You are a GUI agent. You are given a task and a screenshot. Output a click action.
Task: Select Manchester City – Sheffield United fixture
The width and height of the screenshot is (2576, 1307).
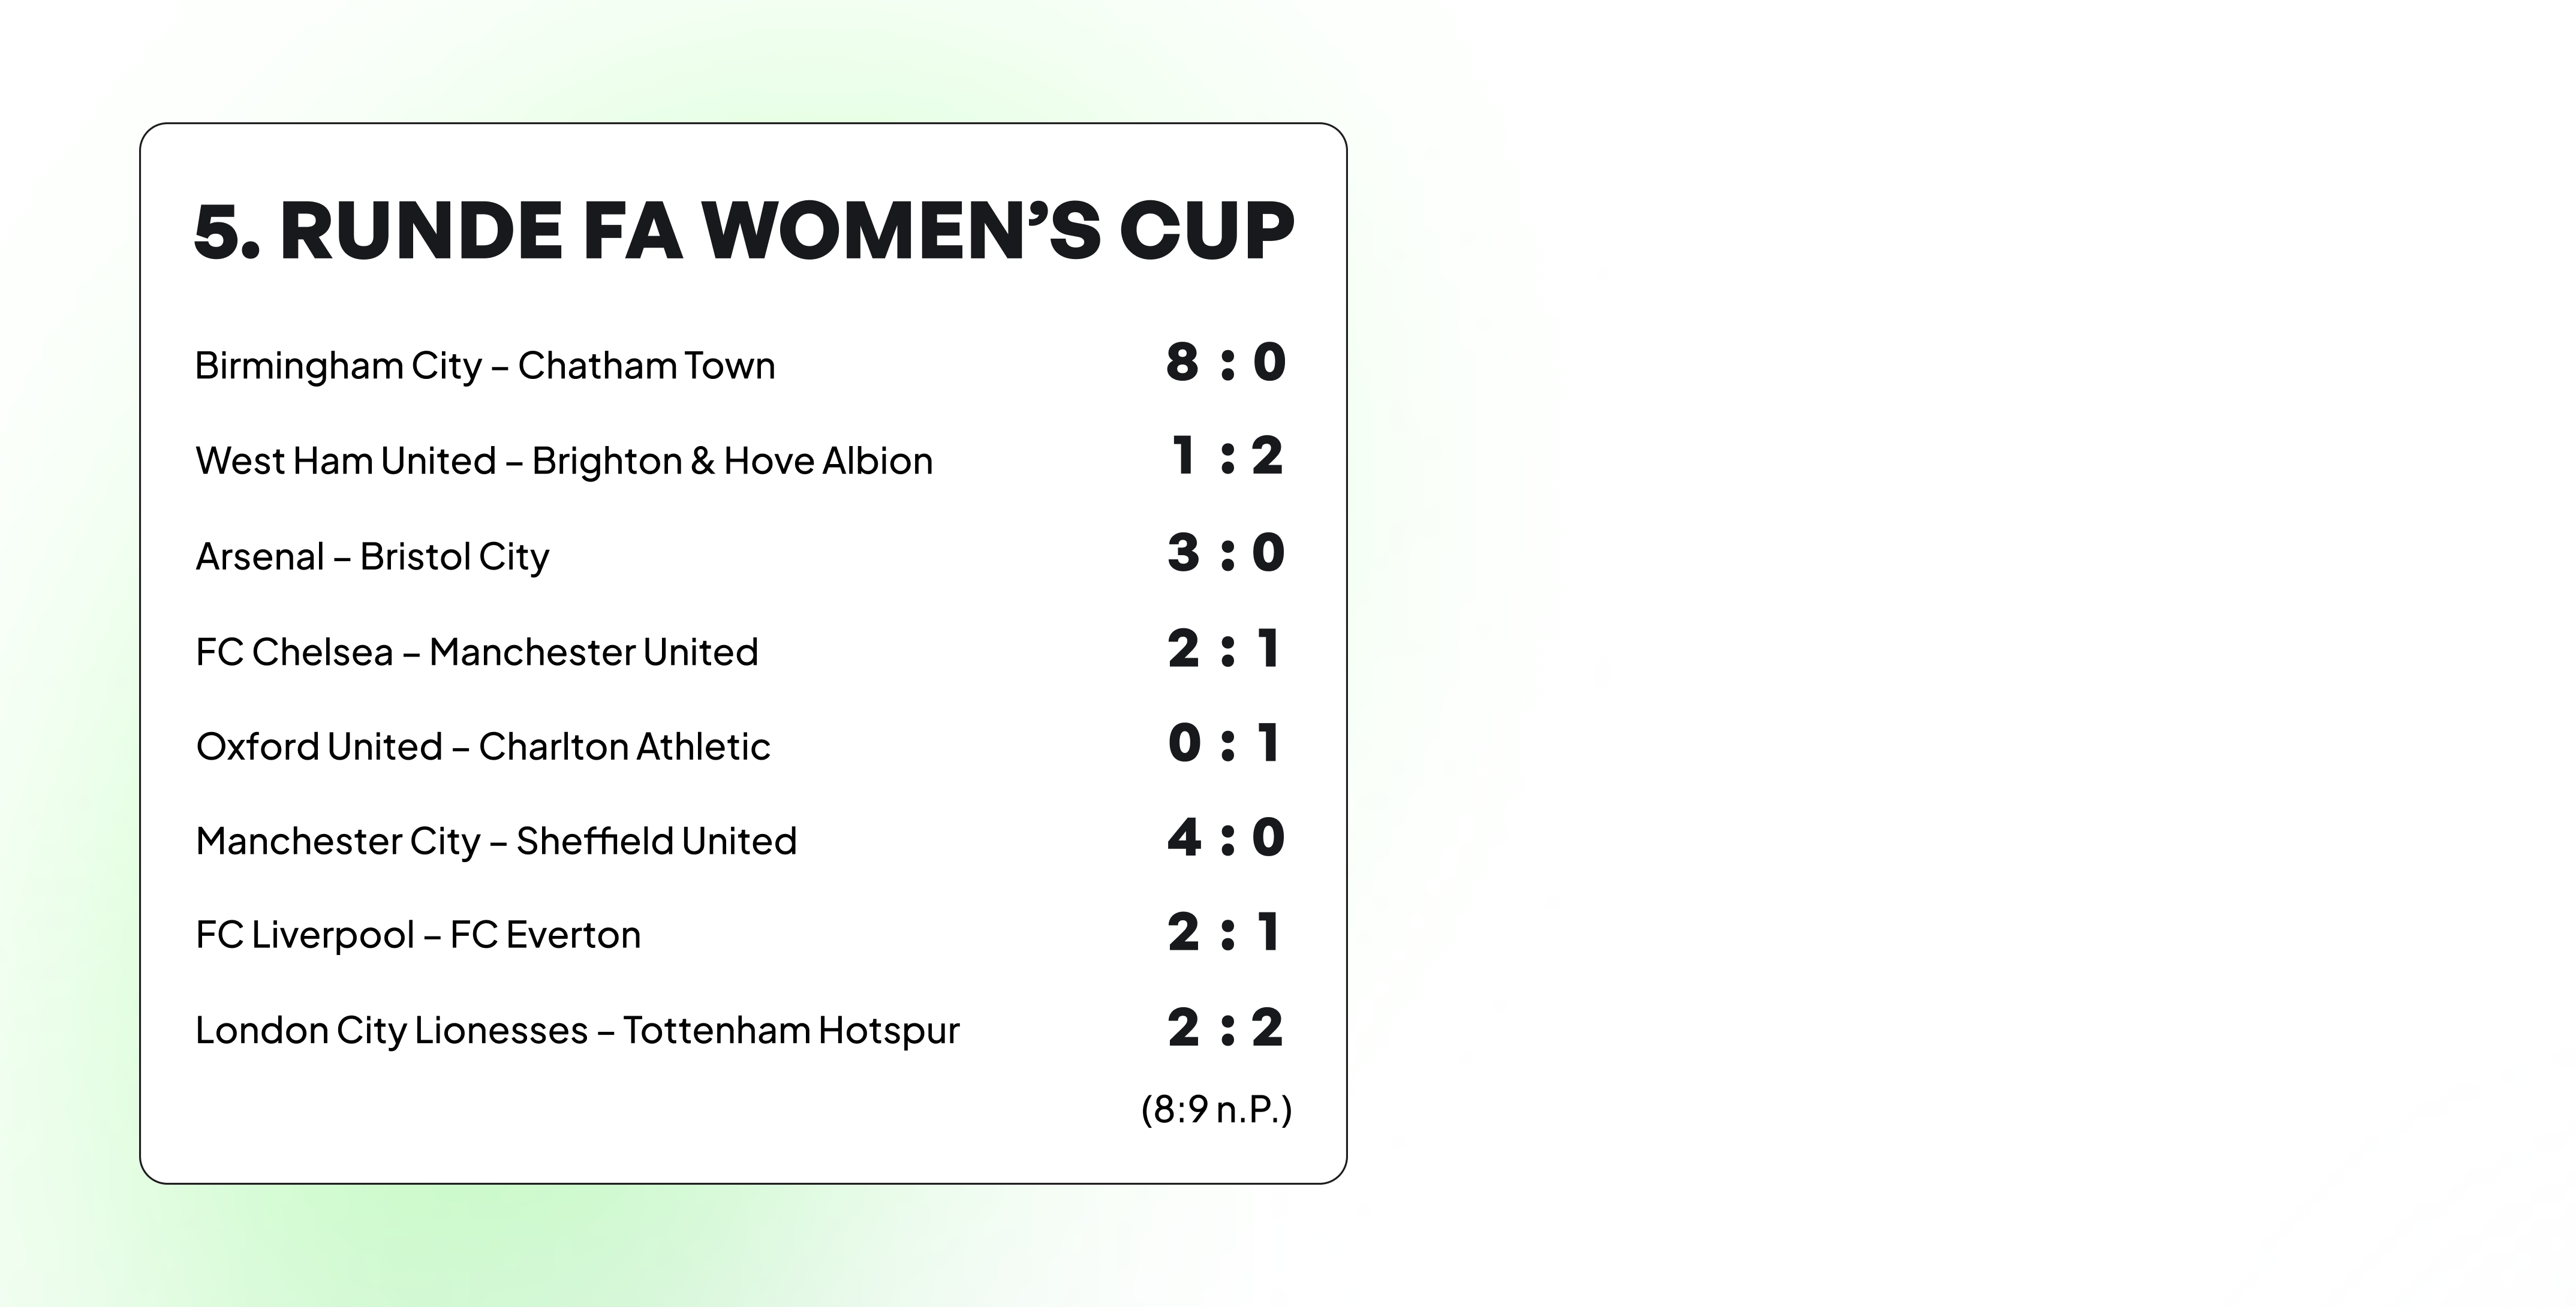(496, 842)
